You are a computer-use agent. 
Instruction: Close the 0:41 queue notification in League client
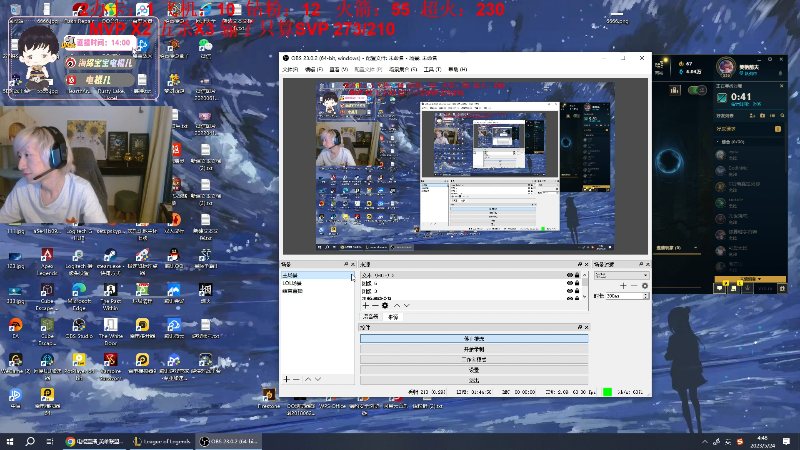pos(782,86)
